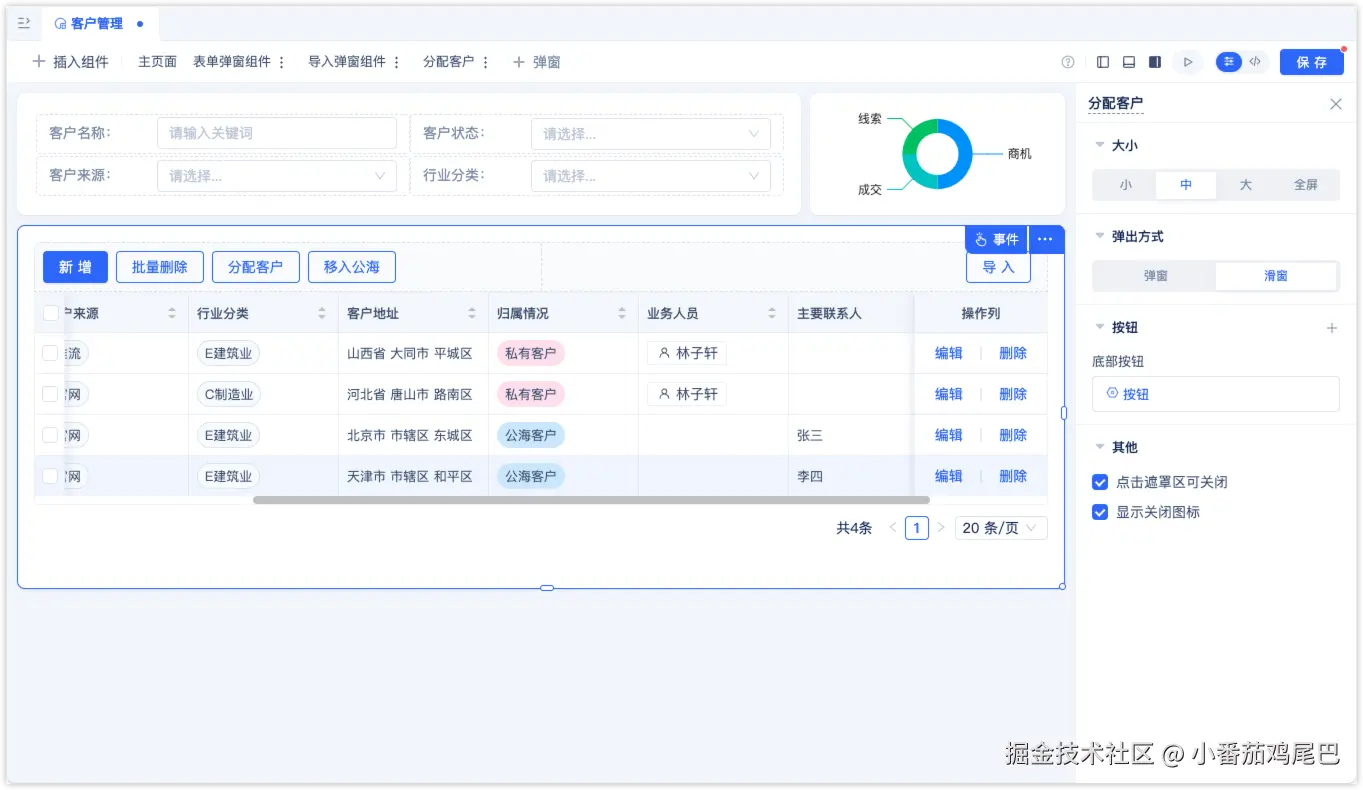Click the 客户名称 keyword input field
The image size is (1363, 790).
point(277,133)
